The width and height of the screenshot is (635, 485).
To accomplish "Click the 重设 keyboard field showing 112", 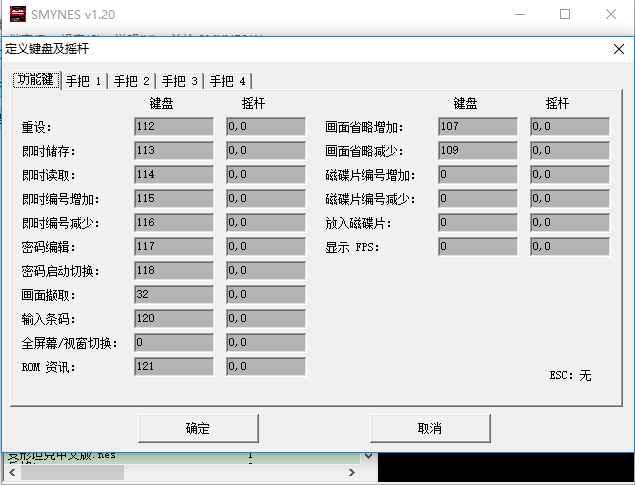I will pyautogui.click(x=174, y=127).
